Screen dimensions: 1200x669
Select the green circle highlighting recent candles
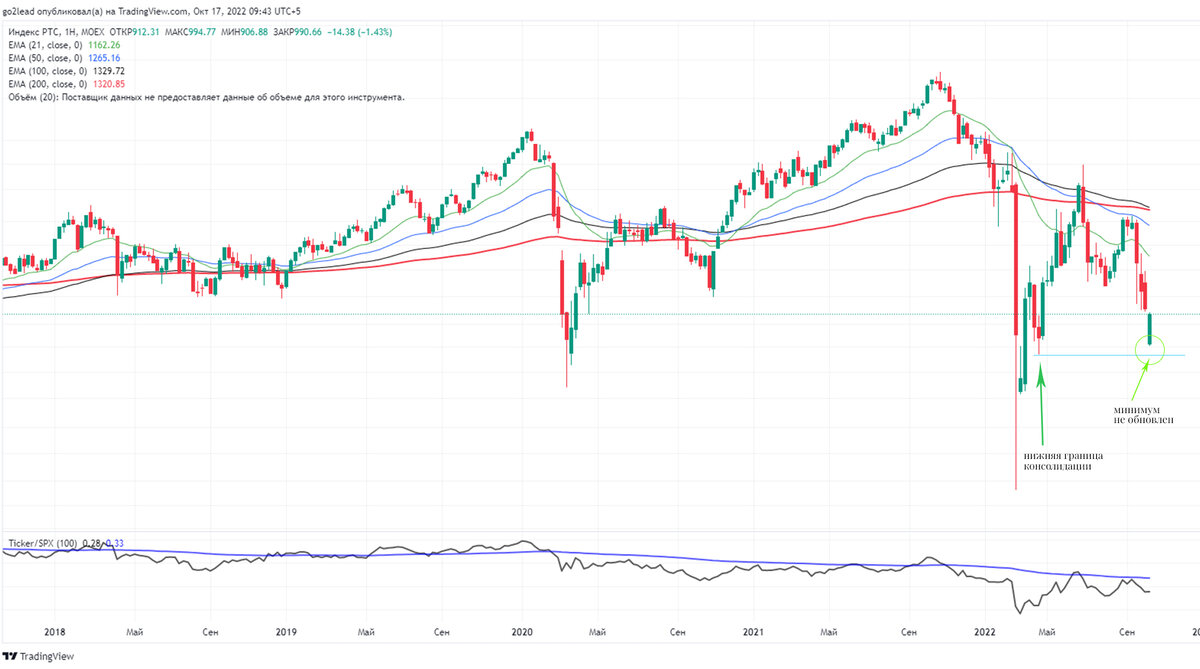tap(1149, 348)
